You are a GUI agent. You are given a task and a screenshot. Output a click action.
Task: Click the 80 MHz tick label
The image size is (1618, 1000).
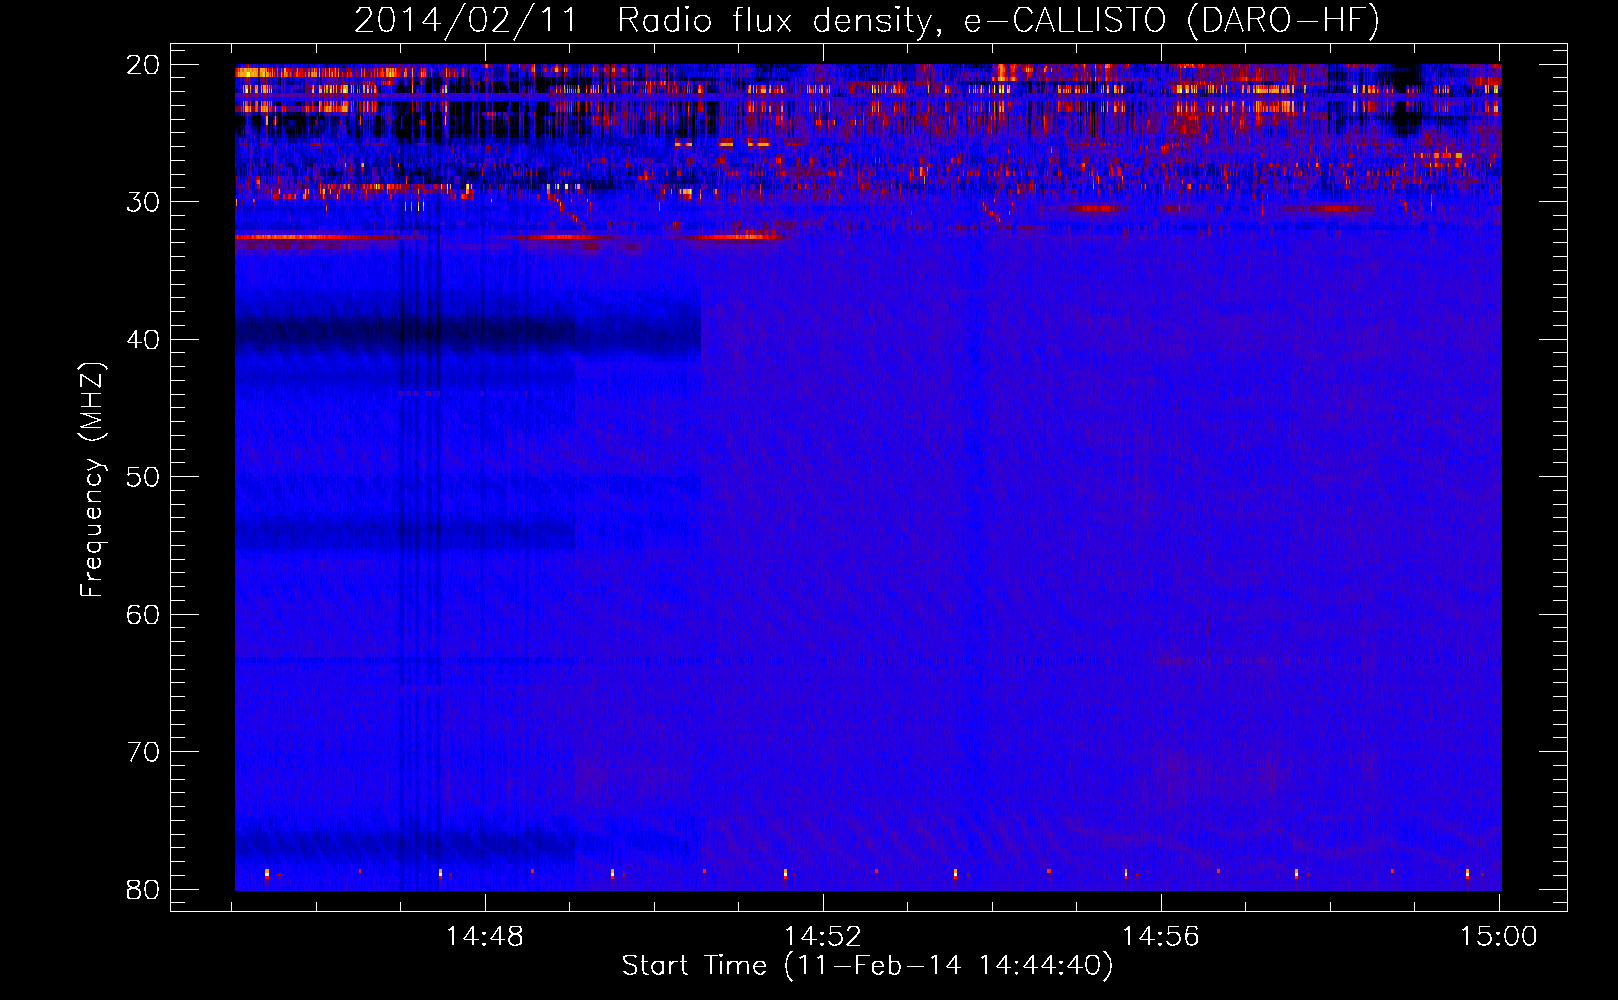point(143,889)
